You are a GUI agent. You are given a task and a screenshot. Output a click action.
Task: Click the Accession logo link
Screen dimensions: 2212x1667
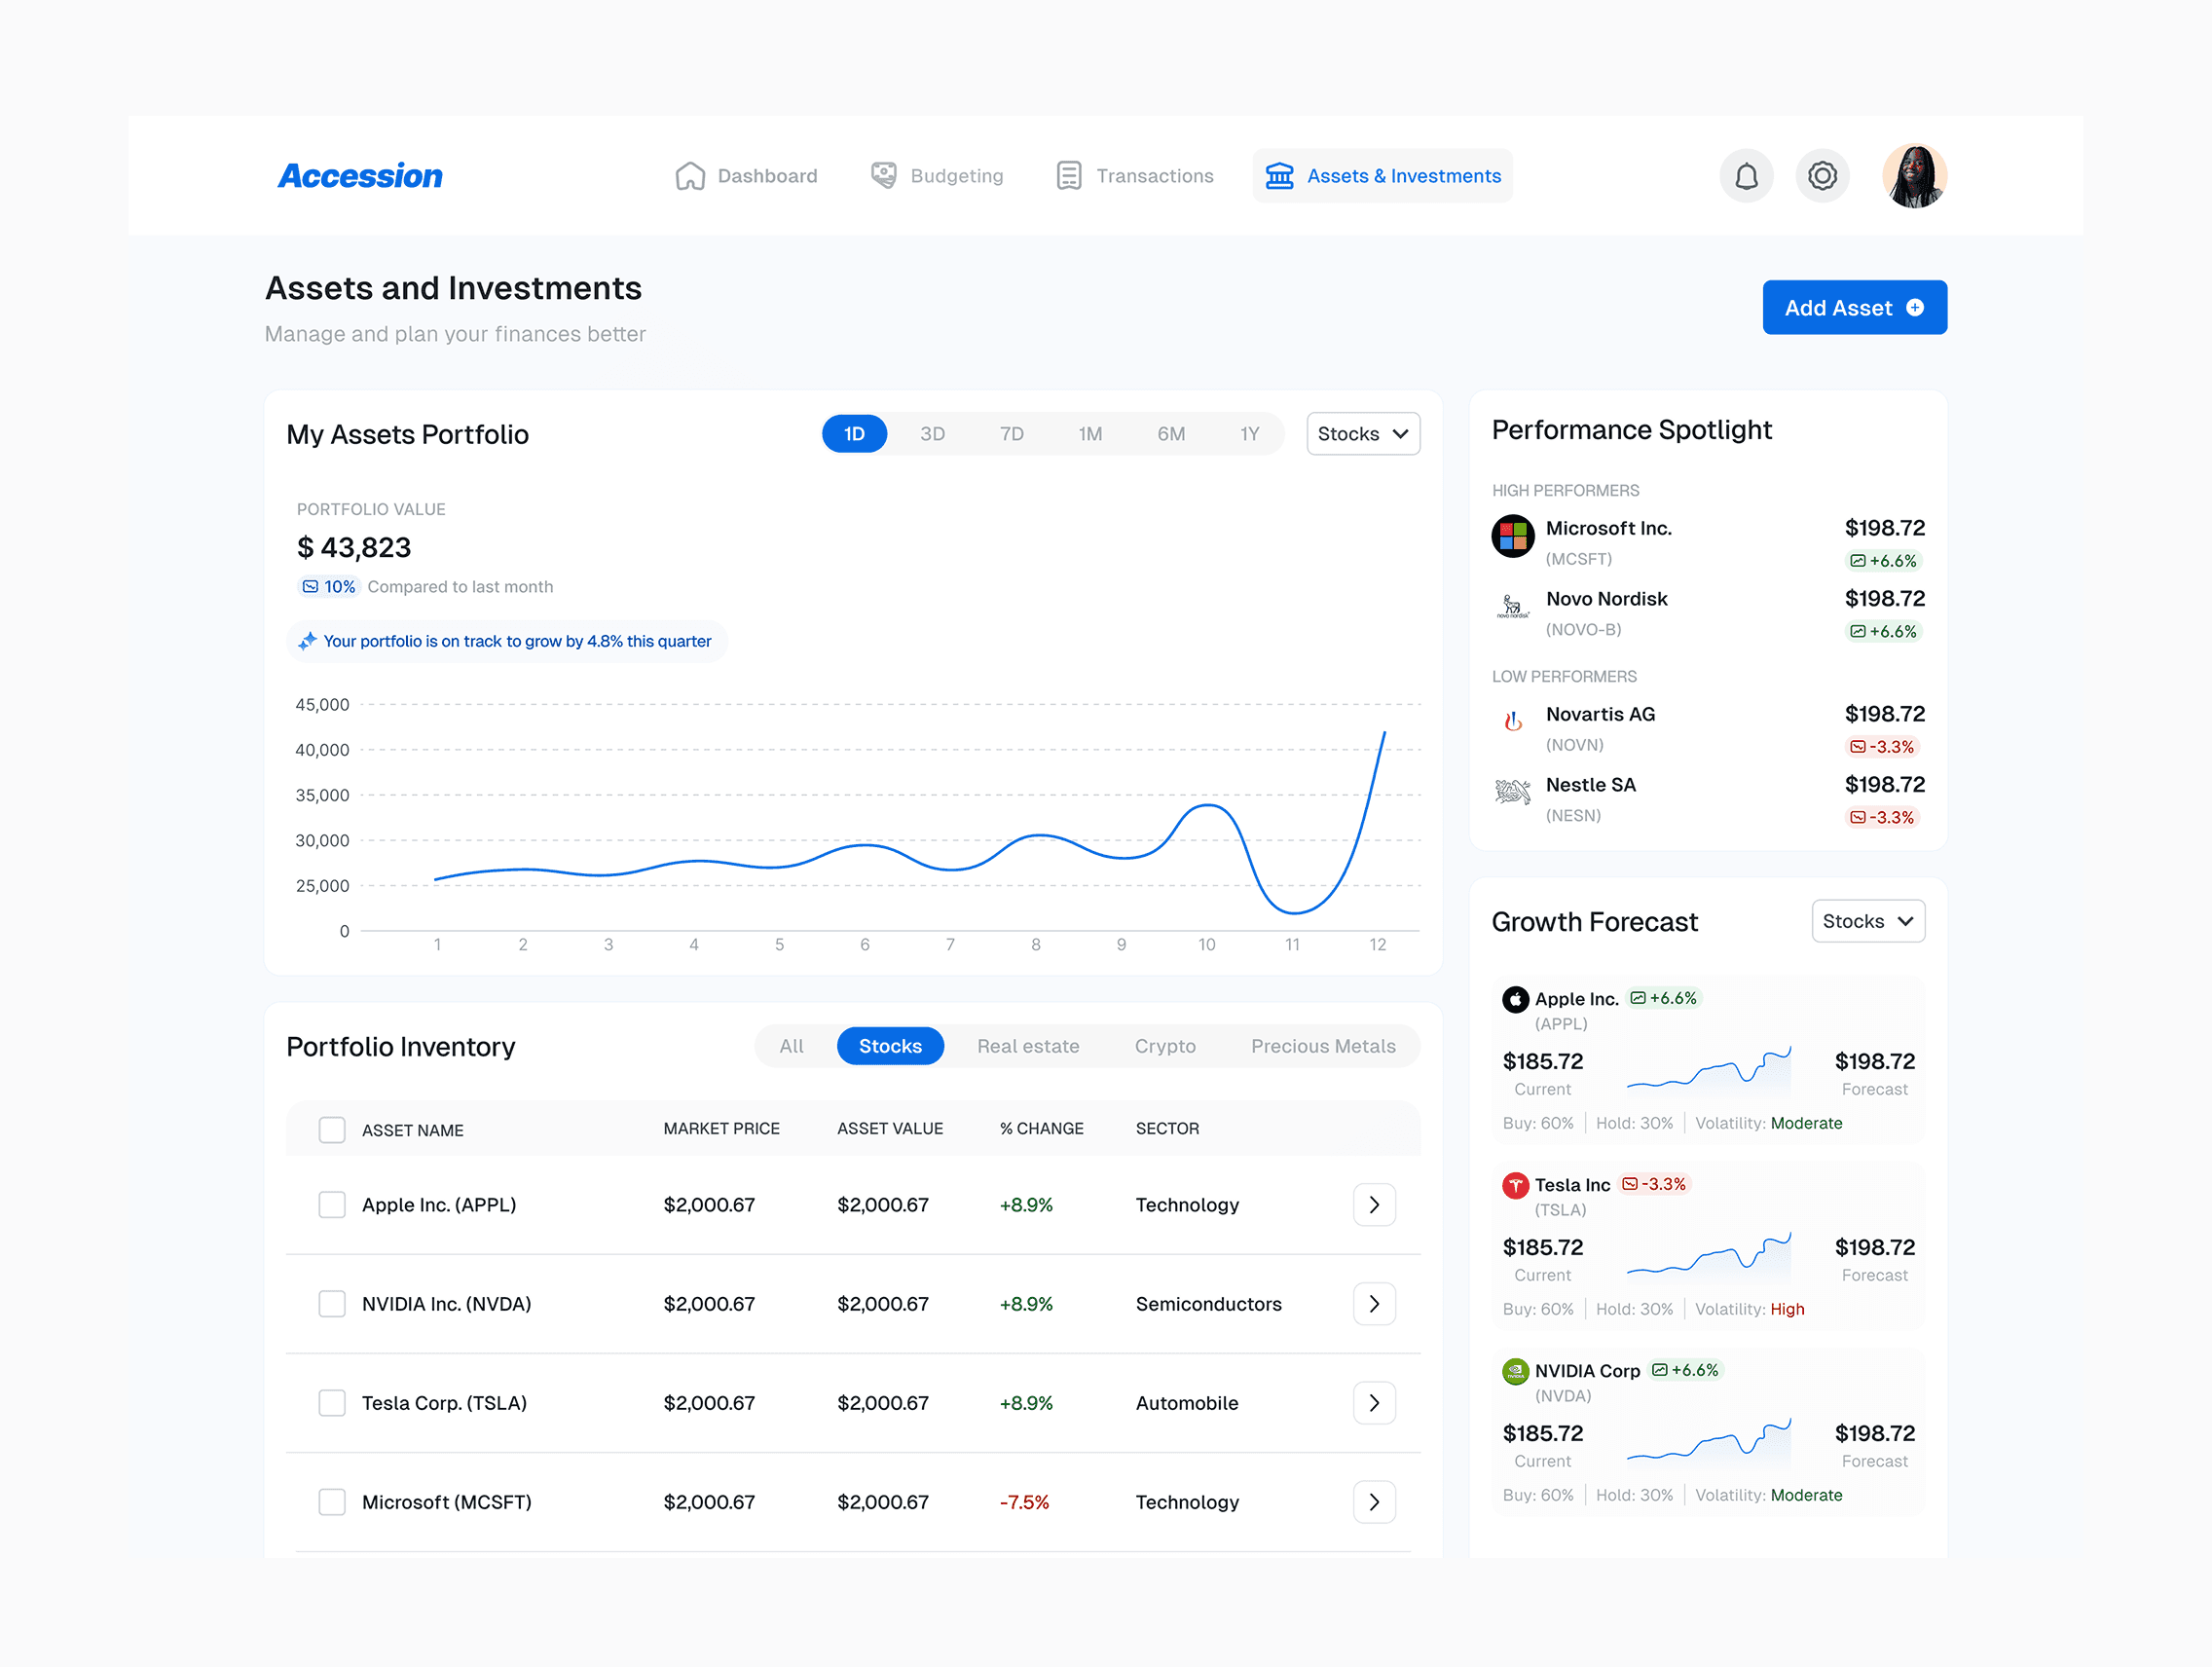point(360,176)
